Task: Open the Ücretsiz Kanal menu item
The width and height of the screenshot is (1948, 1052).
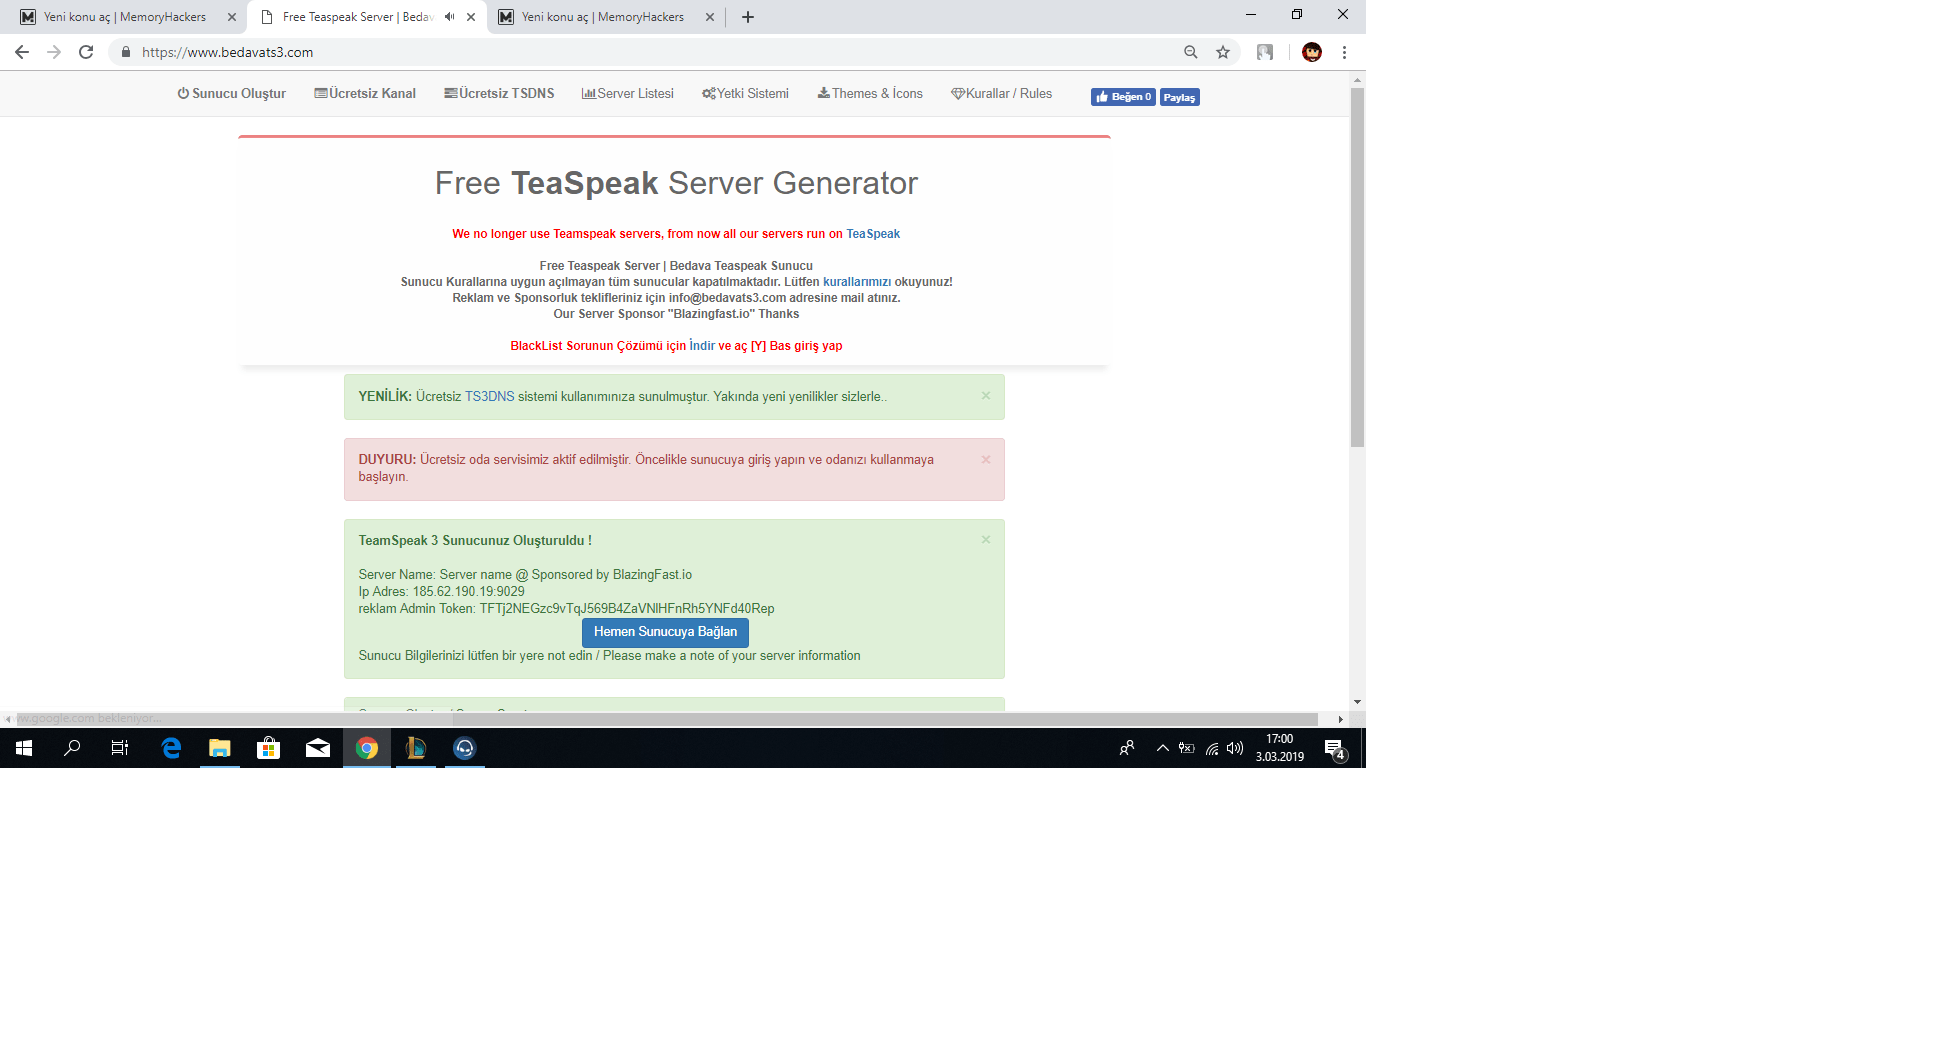Action: 365,94
